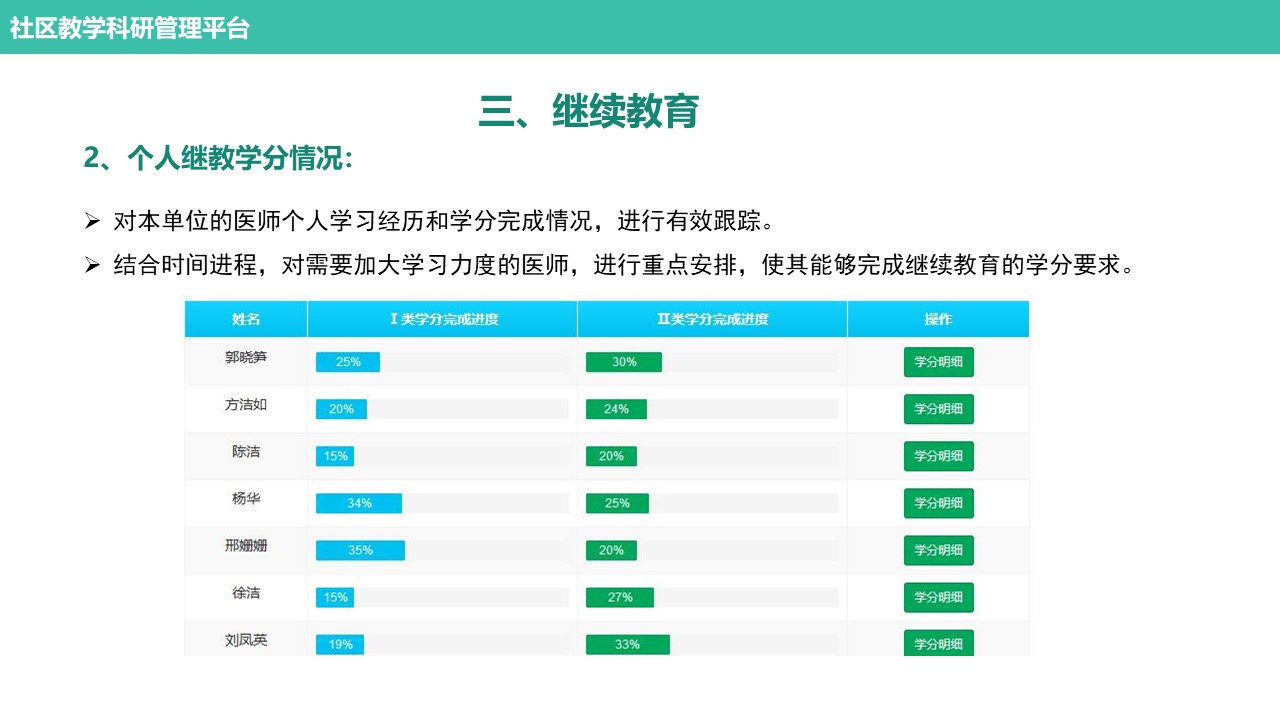The height and width of the screenshot is (720, 1280).
Task: Select the name 郭晓笋
Action: pyautogui.click(x=246, y=357)
